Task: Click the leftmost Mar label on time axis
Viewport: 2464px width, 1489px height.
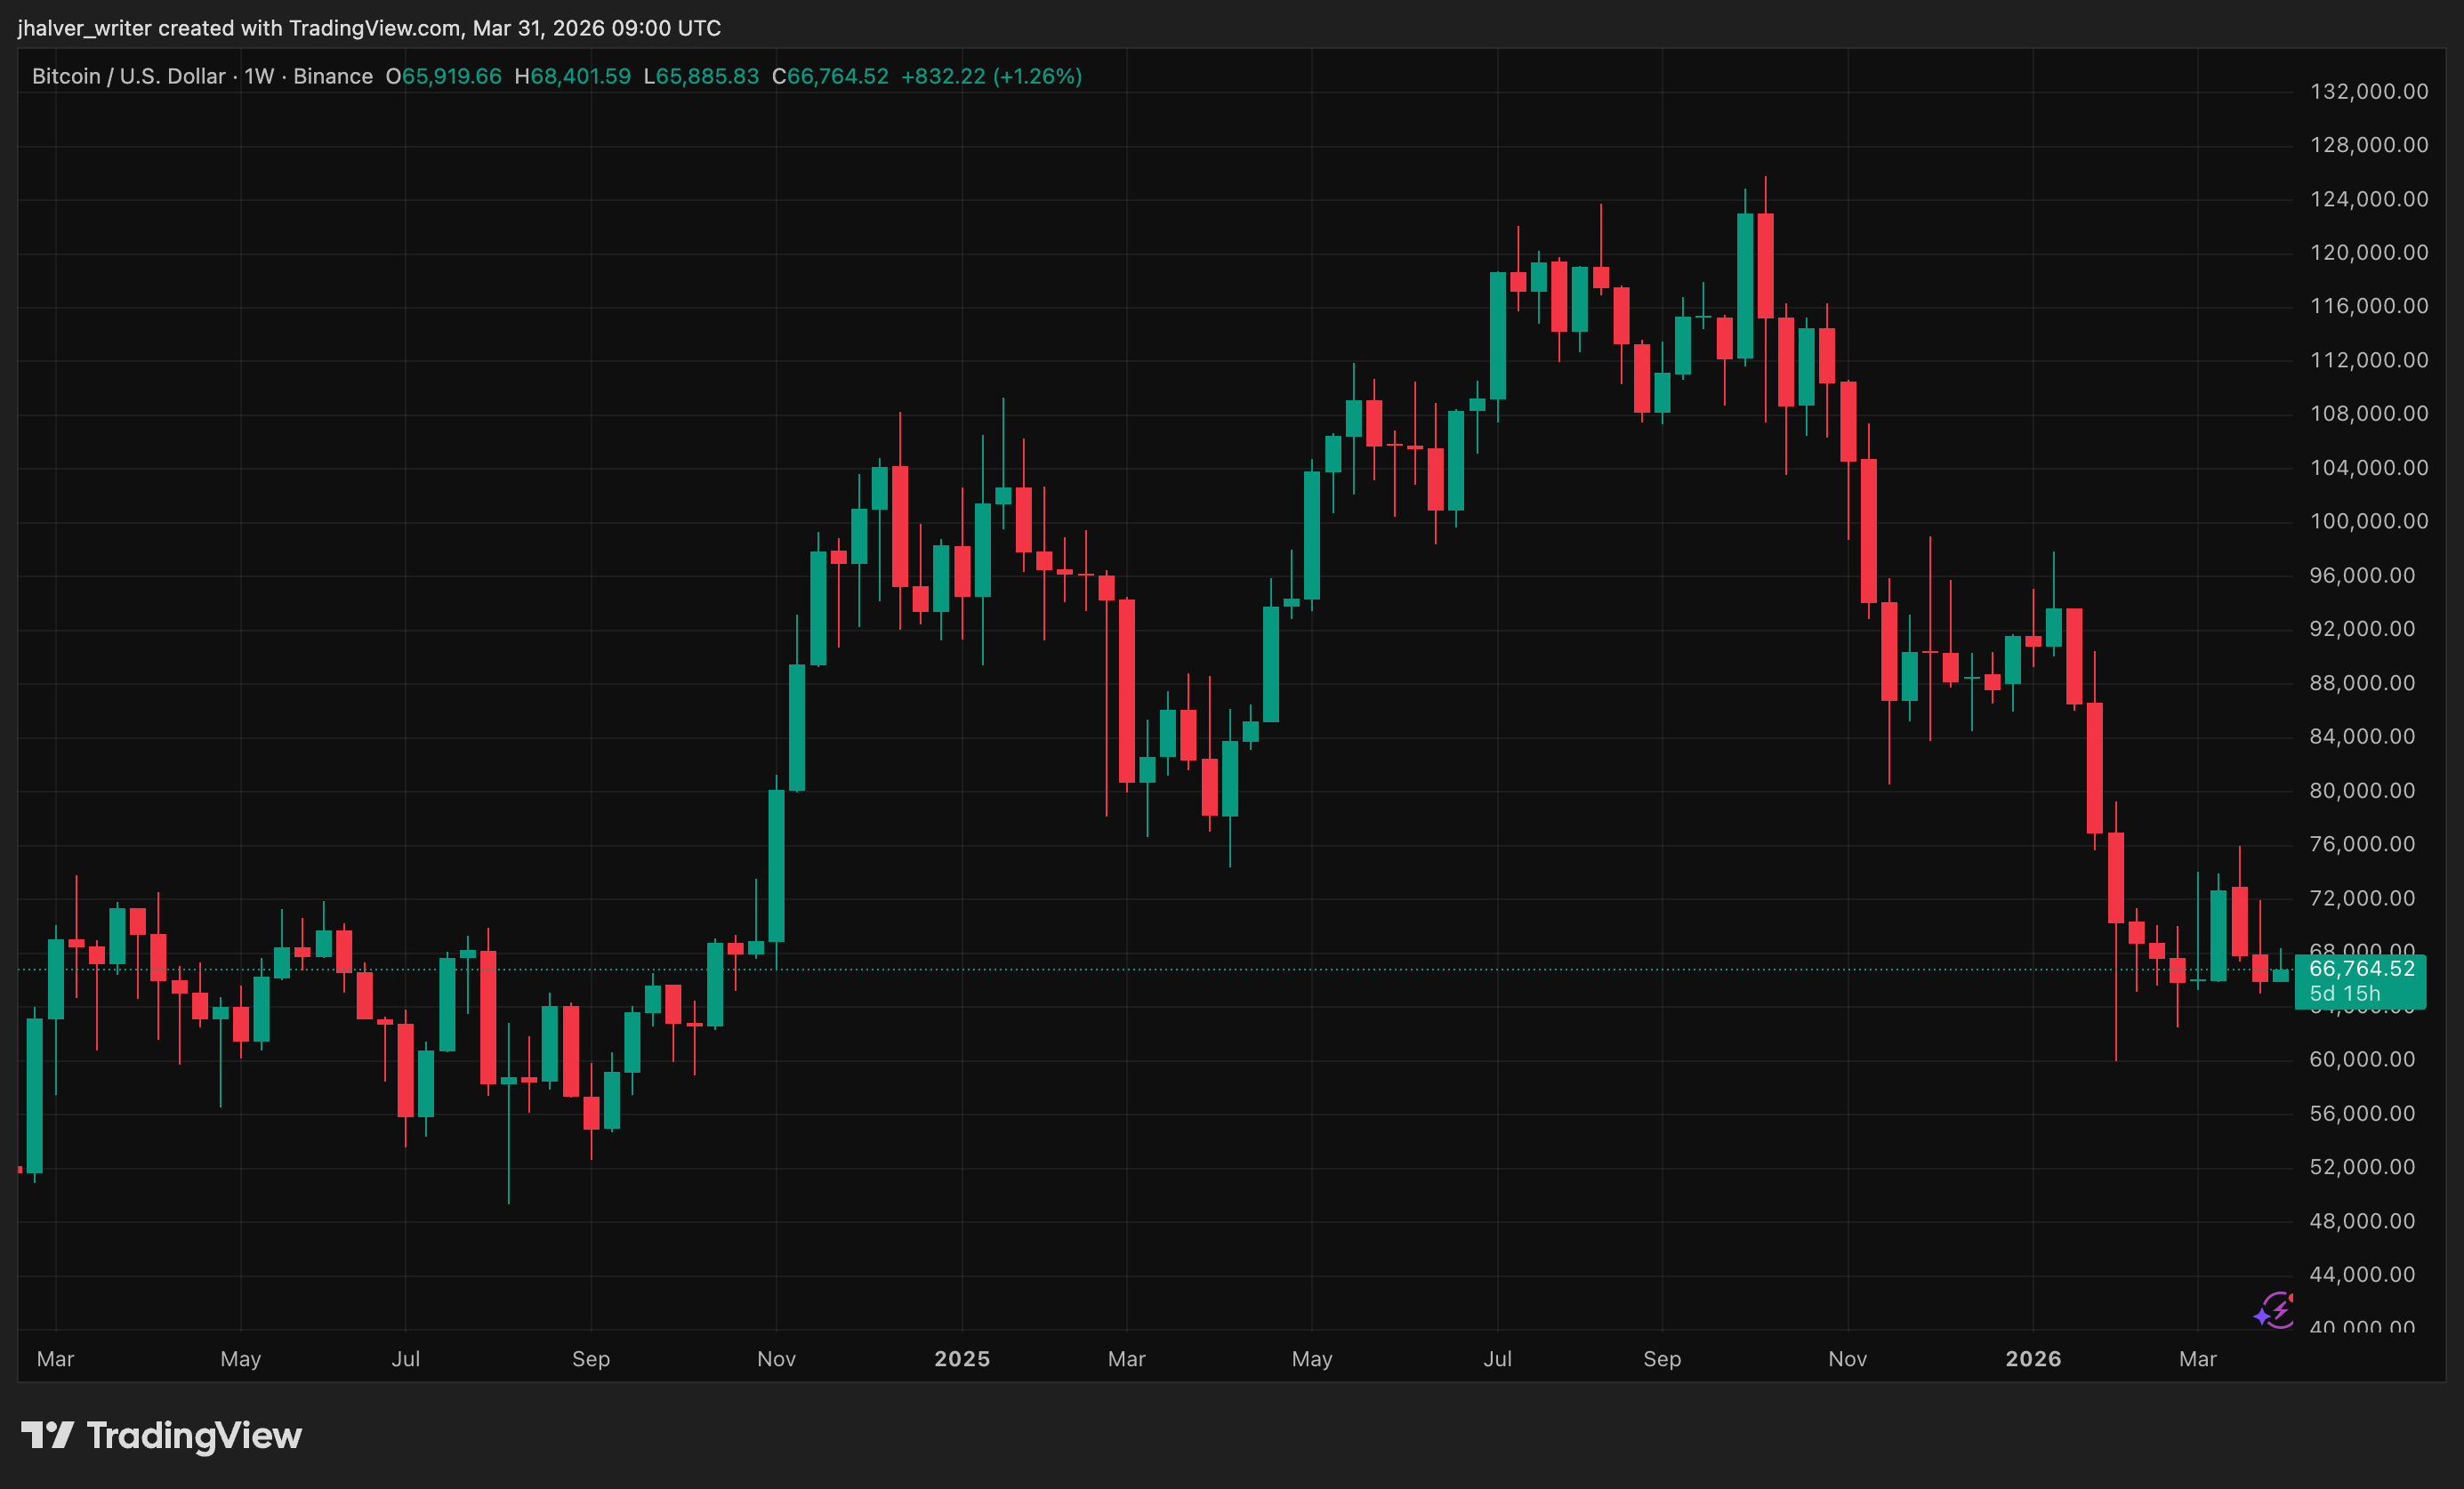Action: pos(55,1358)
